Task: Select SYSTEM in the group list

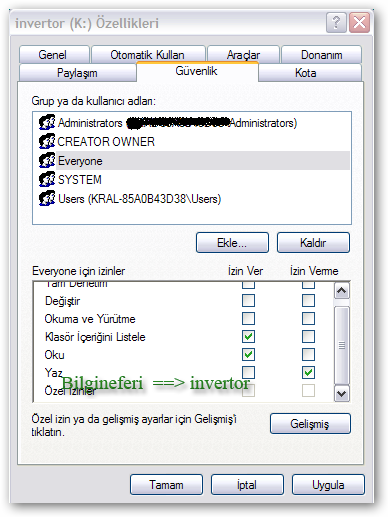Action: tap(192, 180)
